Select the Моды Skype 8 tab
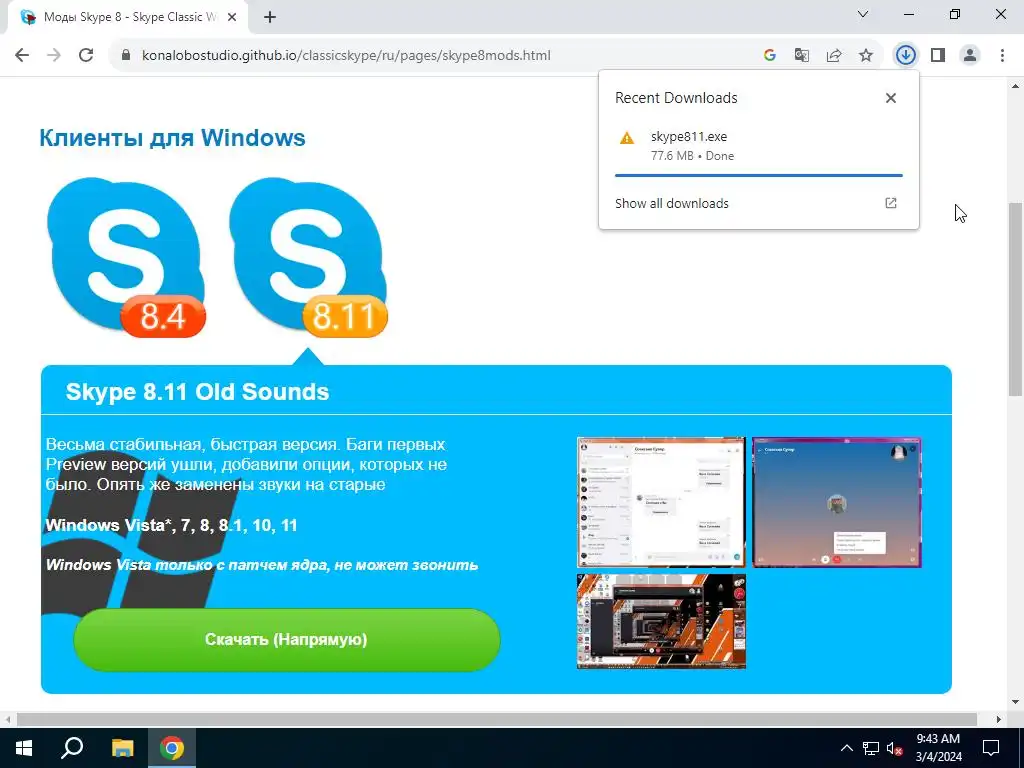Viewport: 1024px width, 768px height. [127, 18]
